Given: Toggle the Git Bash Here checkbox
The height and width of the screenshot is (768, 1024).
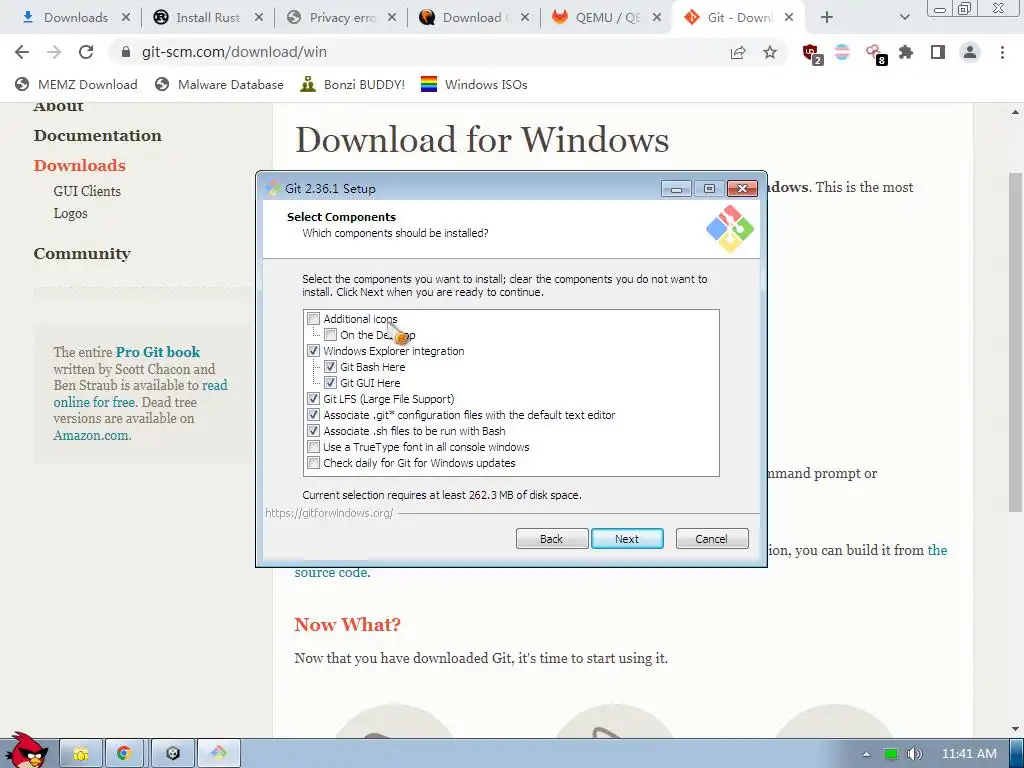Looking at the screenshot, I should pos(330,367).
